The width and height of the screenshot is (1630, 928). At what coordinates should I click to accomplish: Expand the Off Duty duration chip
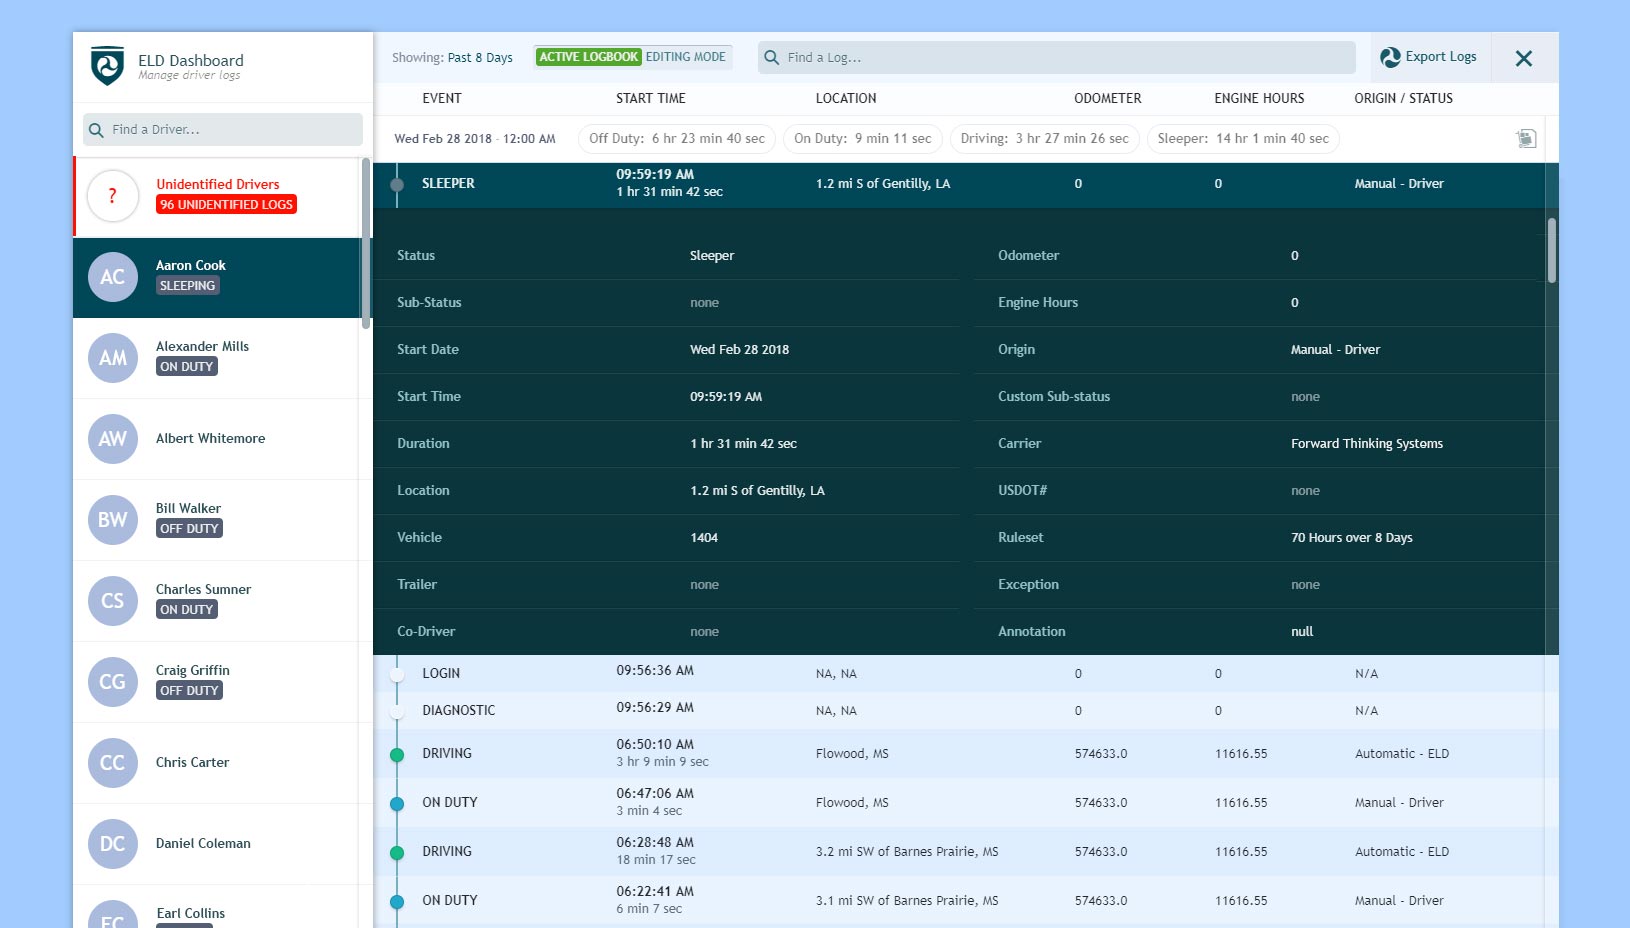pyautogui.click(x=675, y=139)
